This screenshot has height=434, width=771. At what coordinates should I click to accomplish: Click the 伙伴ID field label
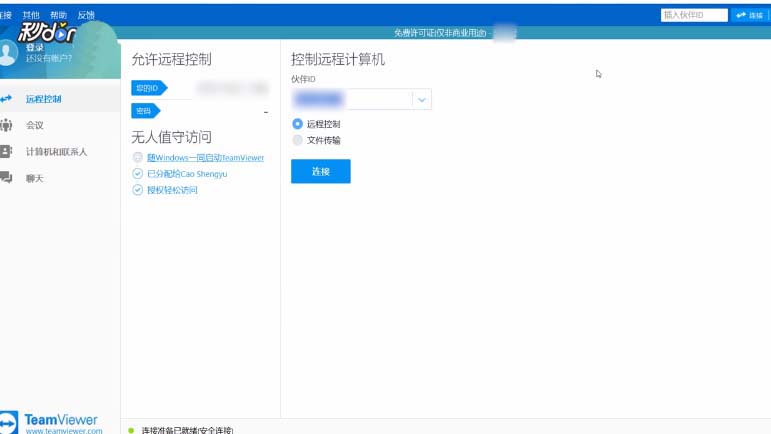(x=303, y=79)
